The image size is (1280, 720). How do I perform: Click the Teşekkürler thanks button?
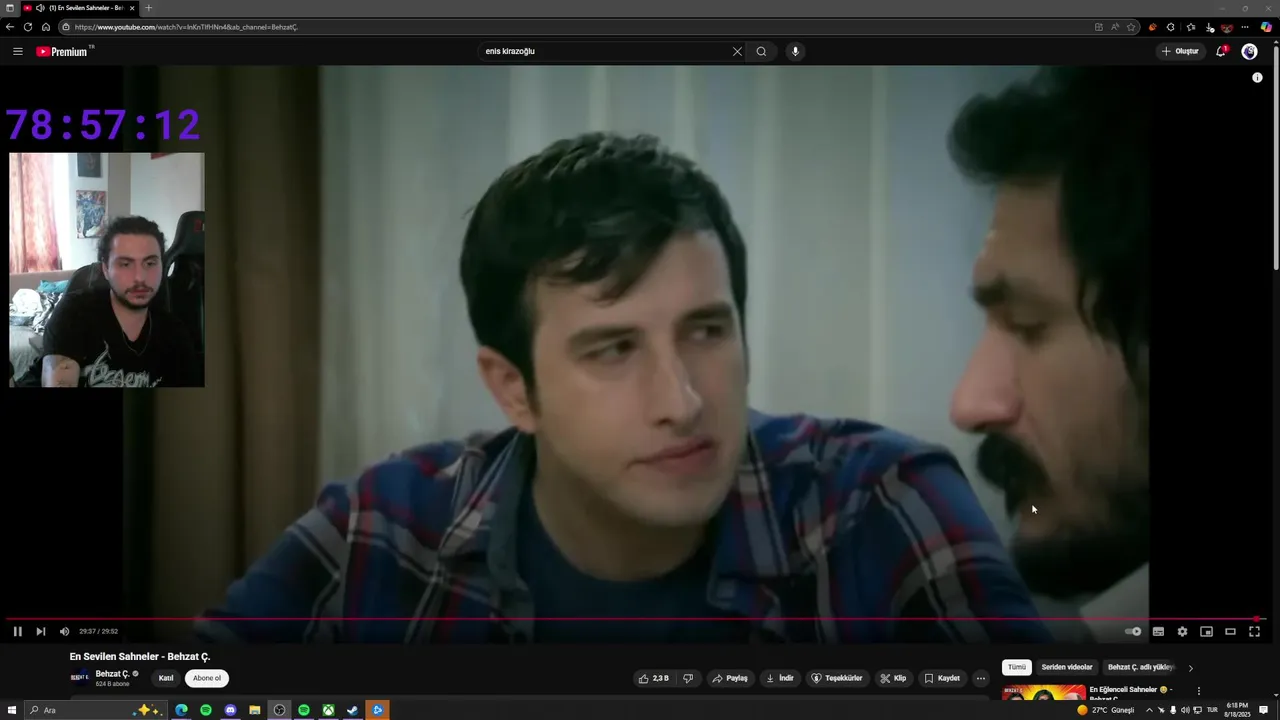coord(837,678)
